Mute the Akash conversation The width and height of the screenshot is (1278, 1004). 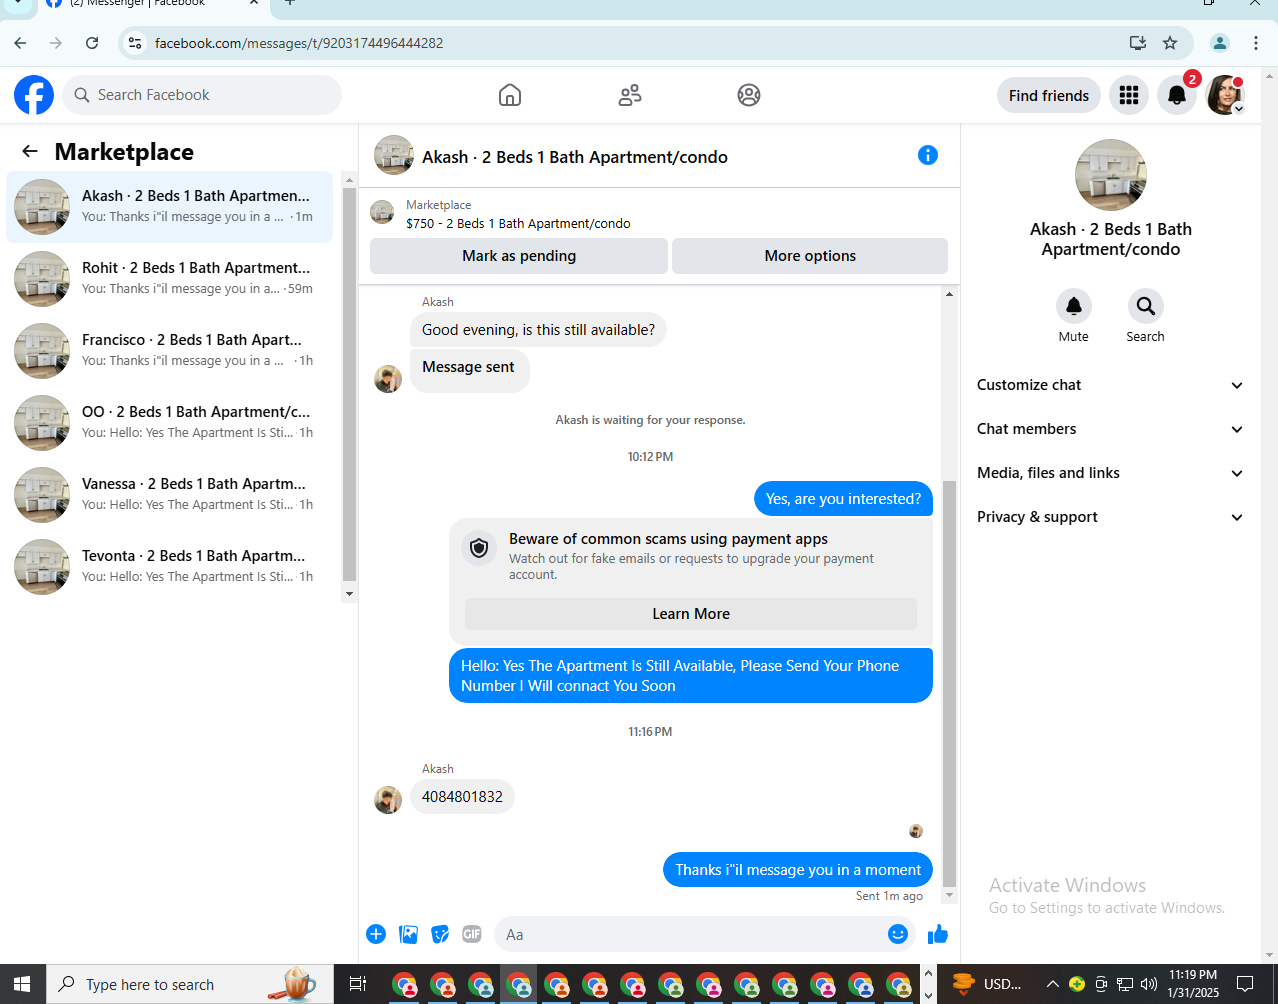tap(1074, 306)
